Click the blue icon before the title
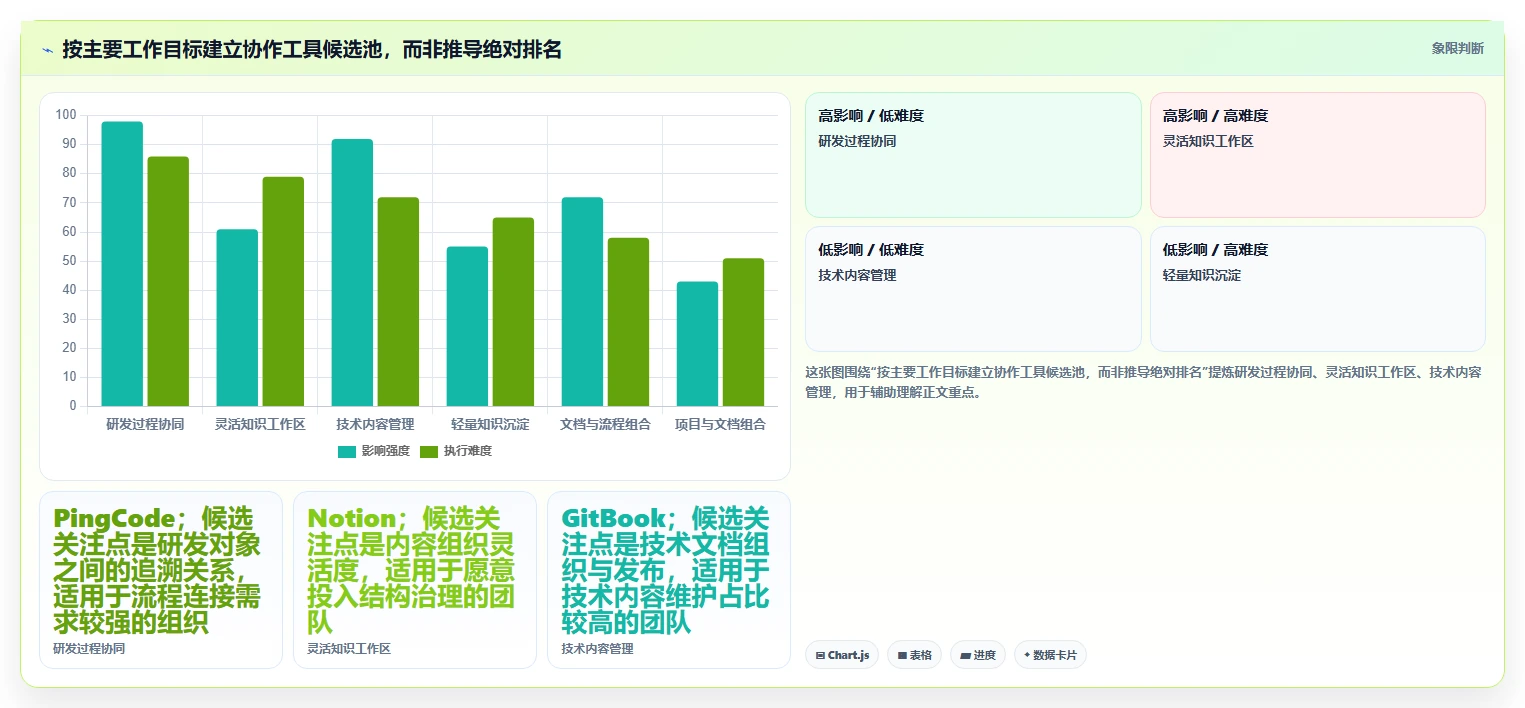1525x708 pixels. click(47, 49)
